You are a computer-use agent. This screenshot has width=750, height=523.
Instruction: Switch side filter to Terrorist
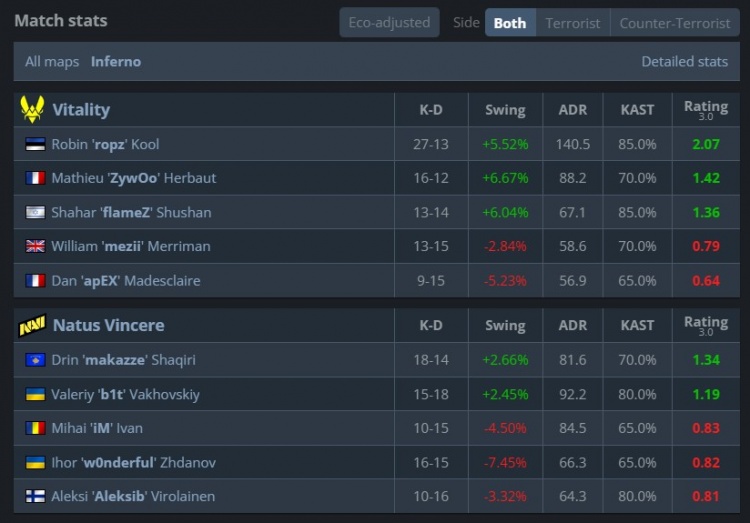coord(573,22)
